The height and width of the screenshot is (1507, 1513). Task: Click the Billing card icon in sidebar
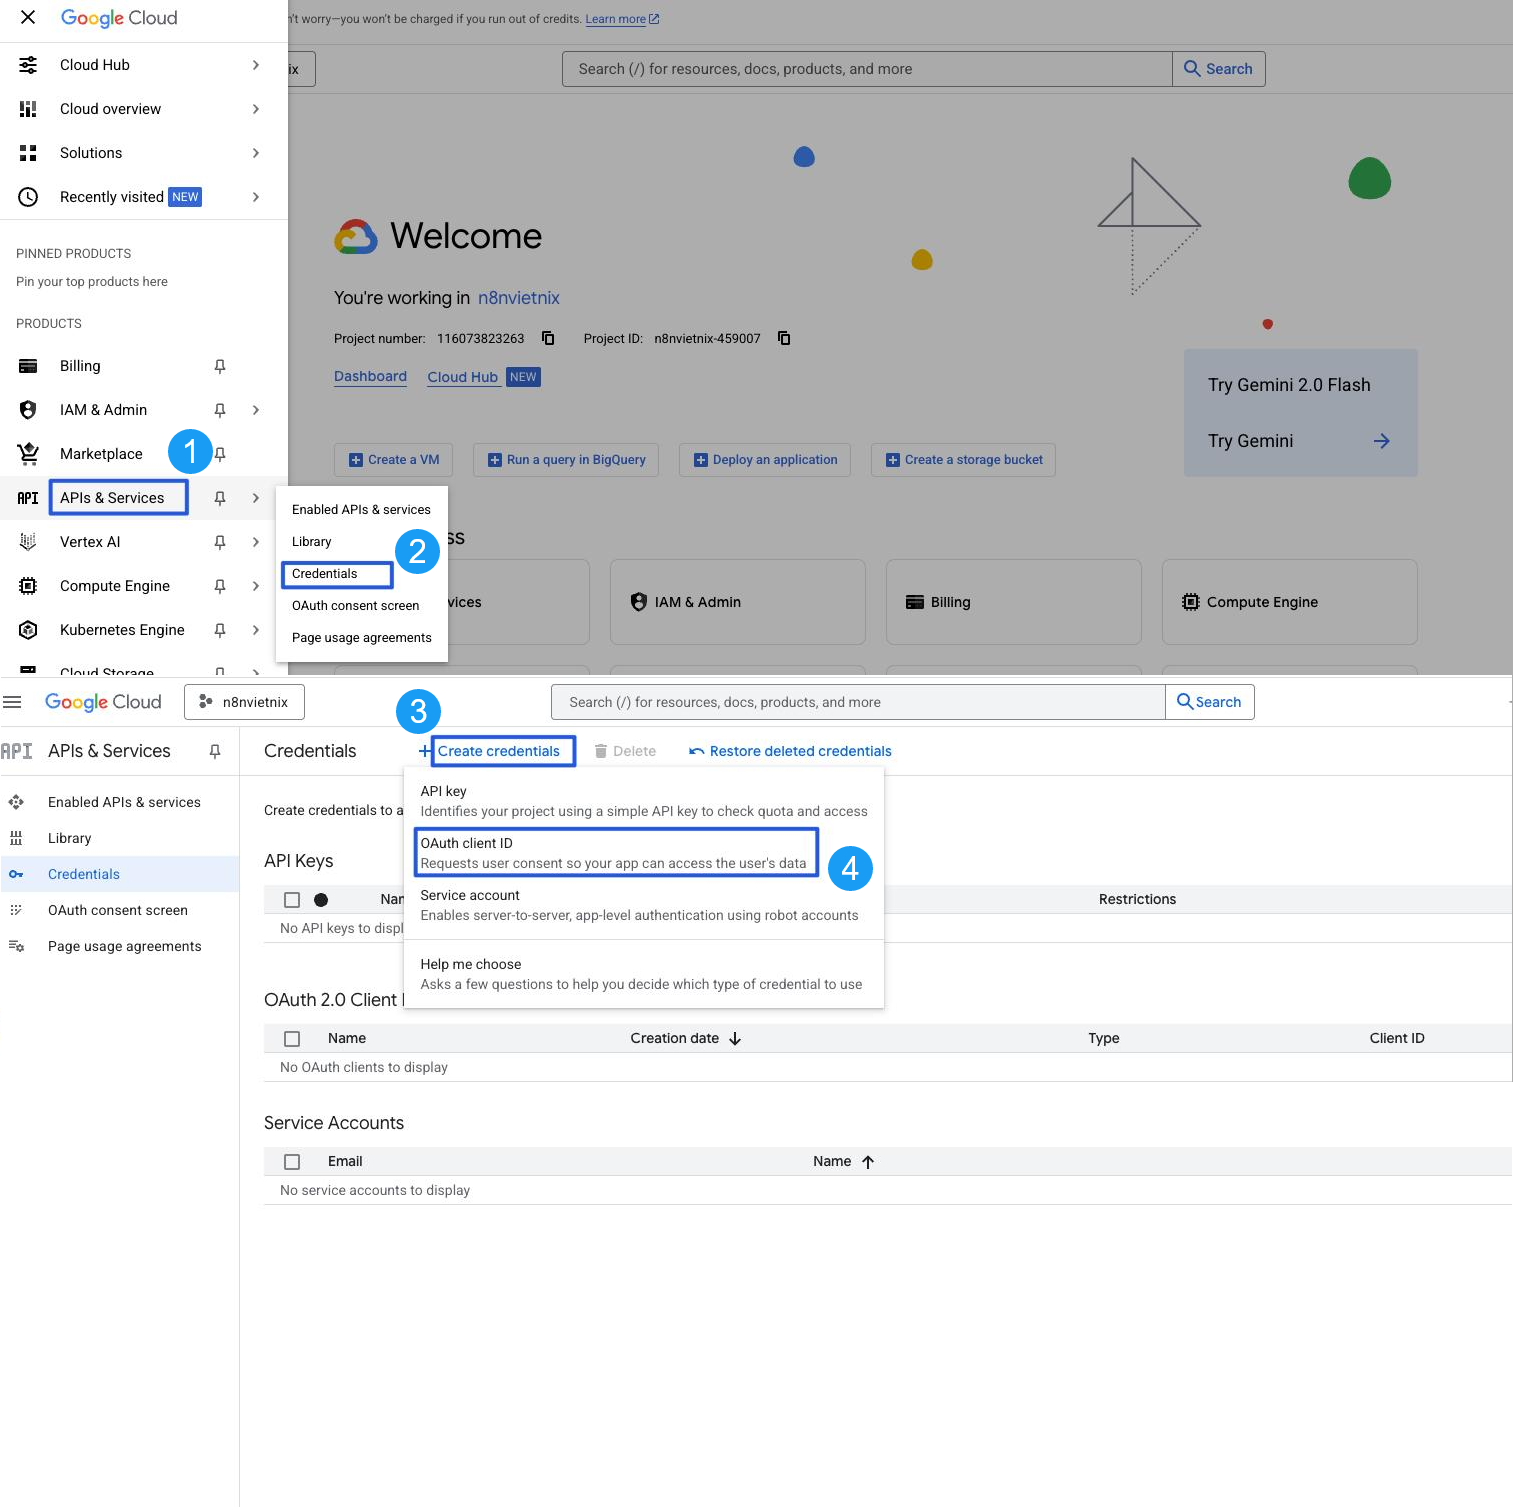pos(28,366)
